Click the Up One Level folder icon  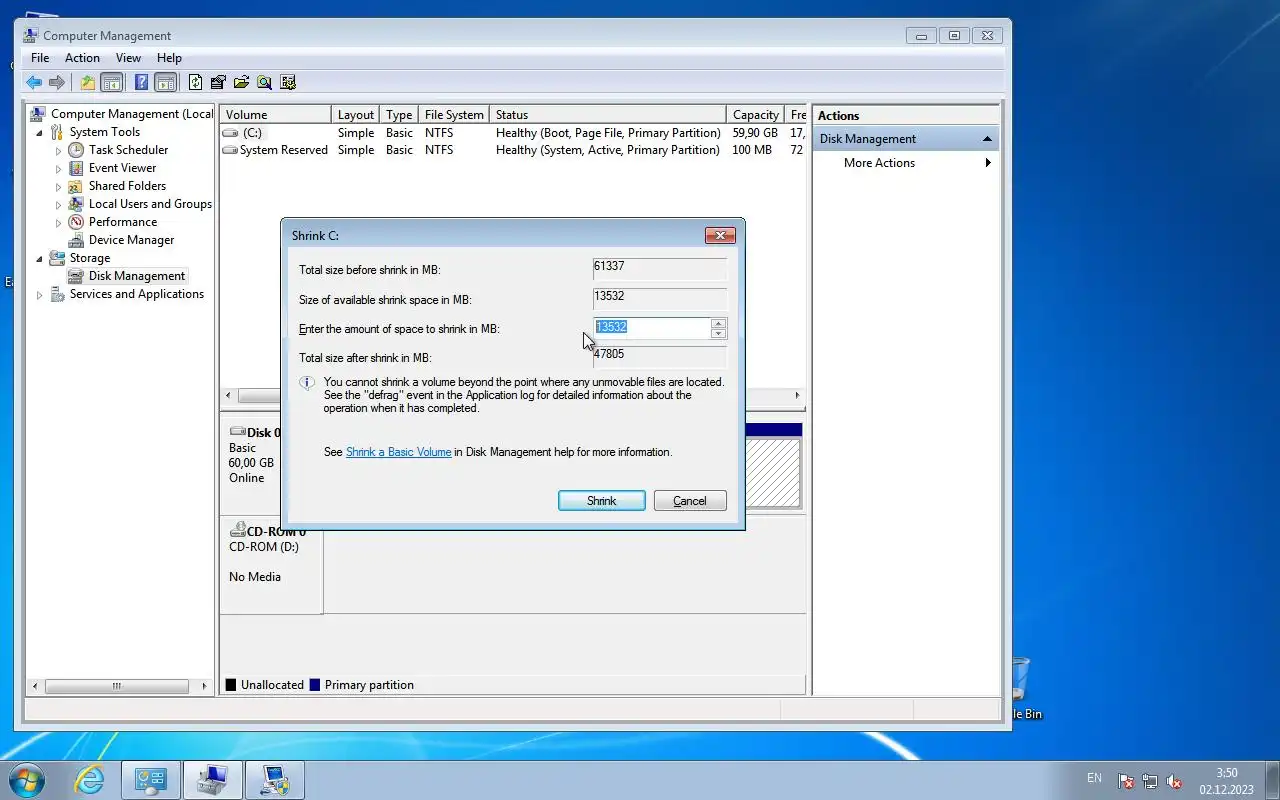[x=88, y=83]
